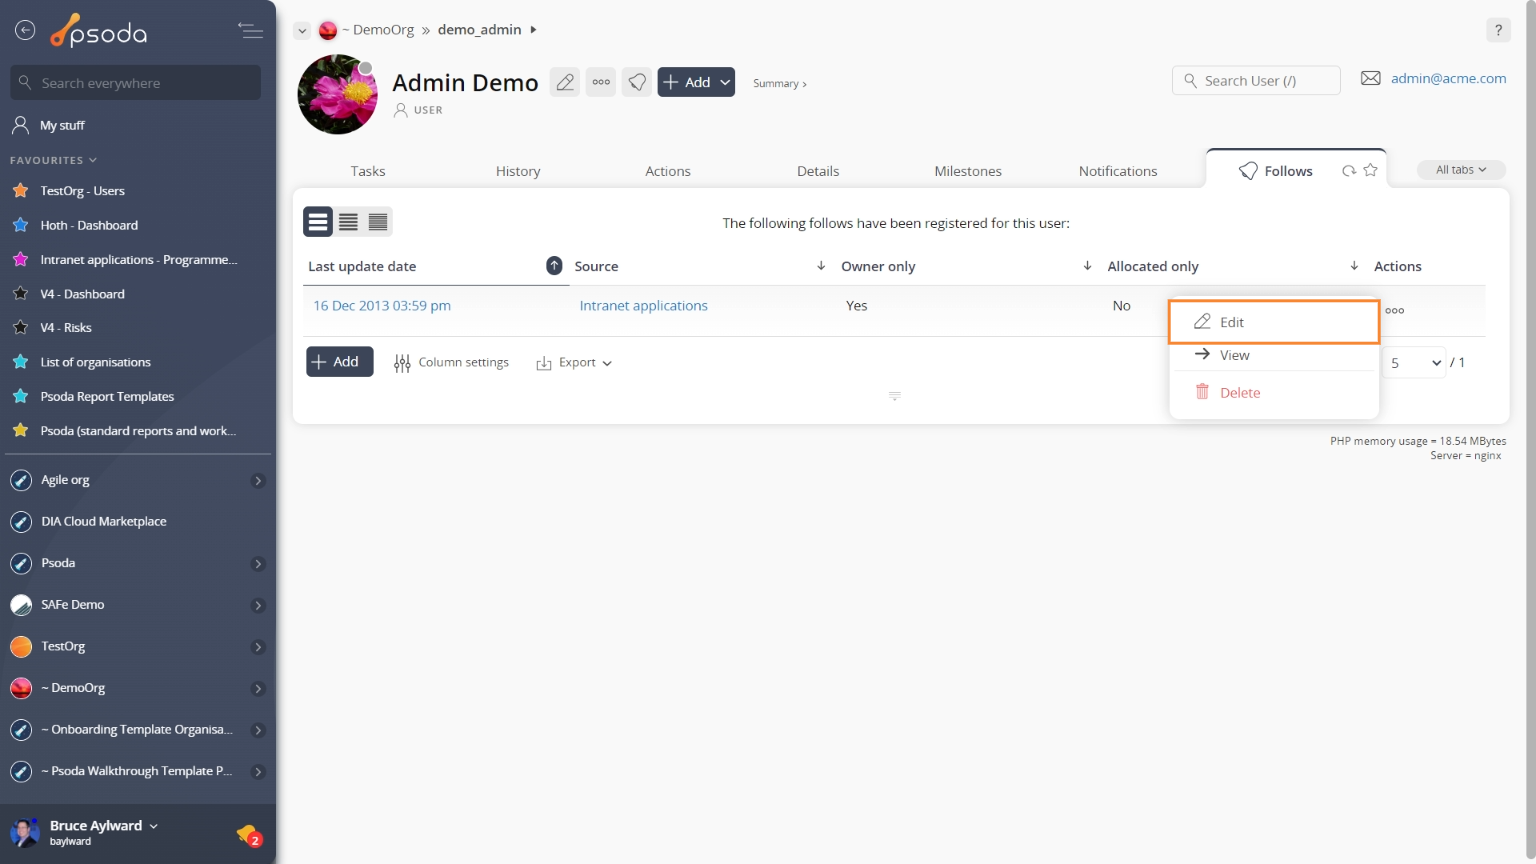Switch to Notifications tab
The width and height of the screenshot is (1536, 864).
point(1118,171)
